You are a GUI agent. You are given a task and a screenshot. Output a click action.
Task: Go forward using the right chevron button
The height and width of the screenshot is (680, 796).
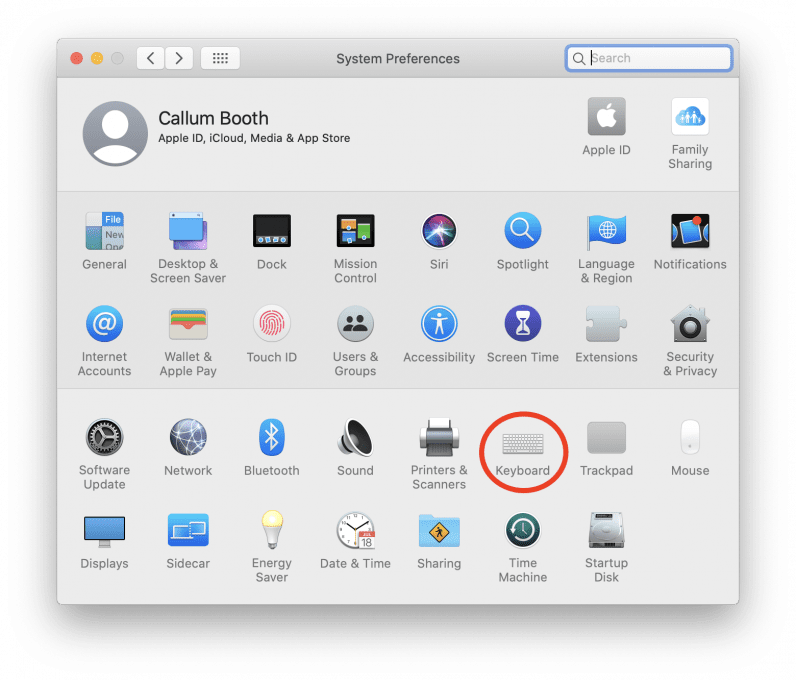tap(179, 58)
